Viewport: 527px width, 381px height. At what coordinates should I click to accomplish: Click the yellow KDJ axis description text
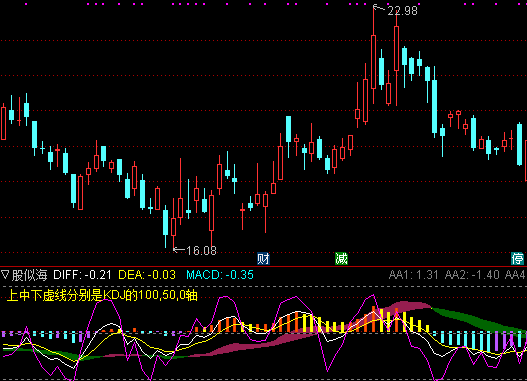pos(102,295)
